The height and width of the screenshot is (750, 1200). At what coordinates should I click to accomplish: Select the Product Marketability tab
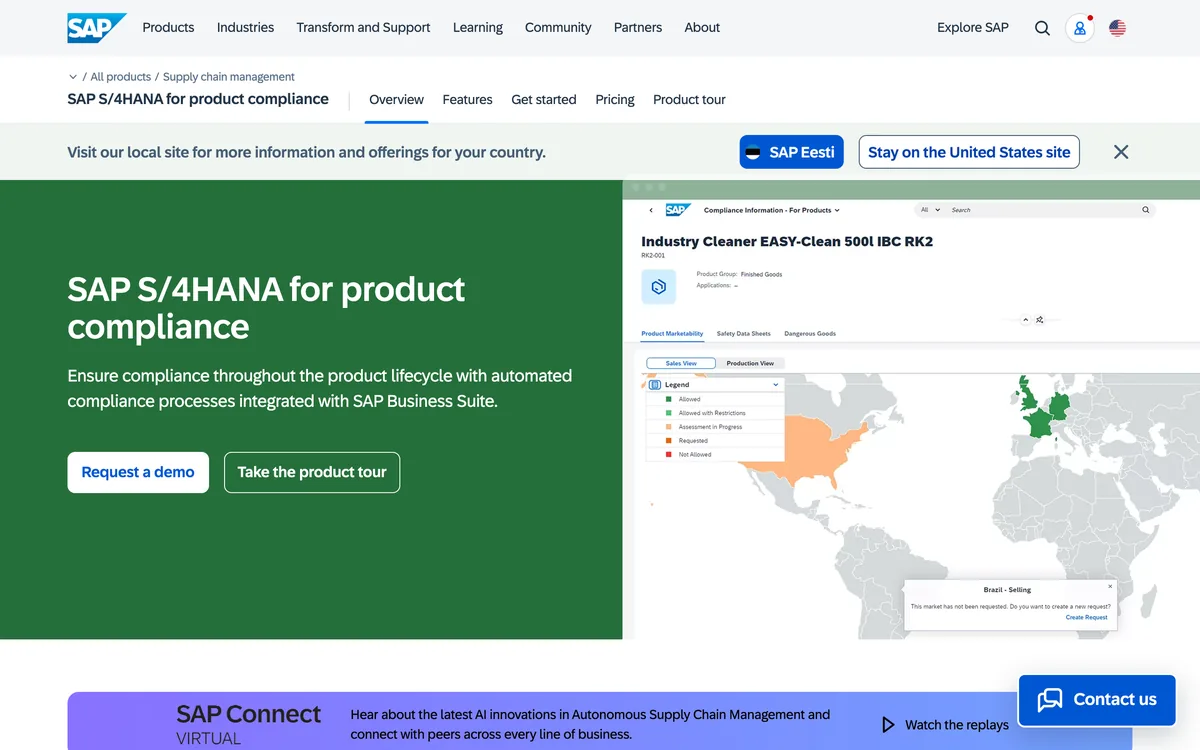pyautogui.click(x=672, y=334)
